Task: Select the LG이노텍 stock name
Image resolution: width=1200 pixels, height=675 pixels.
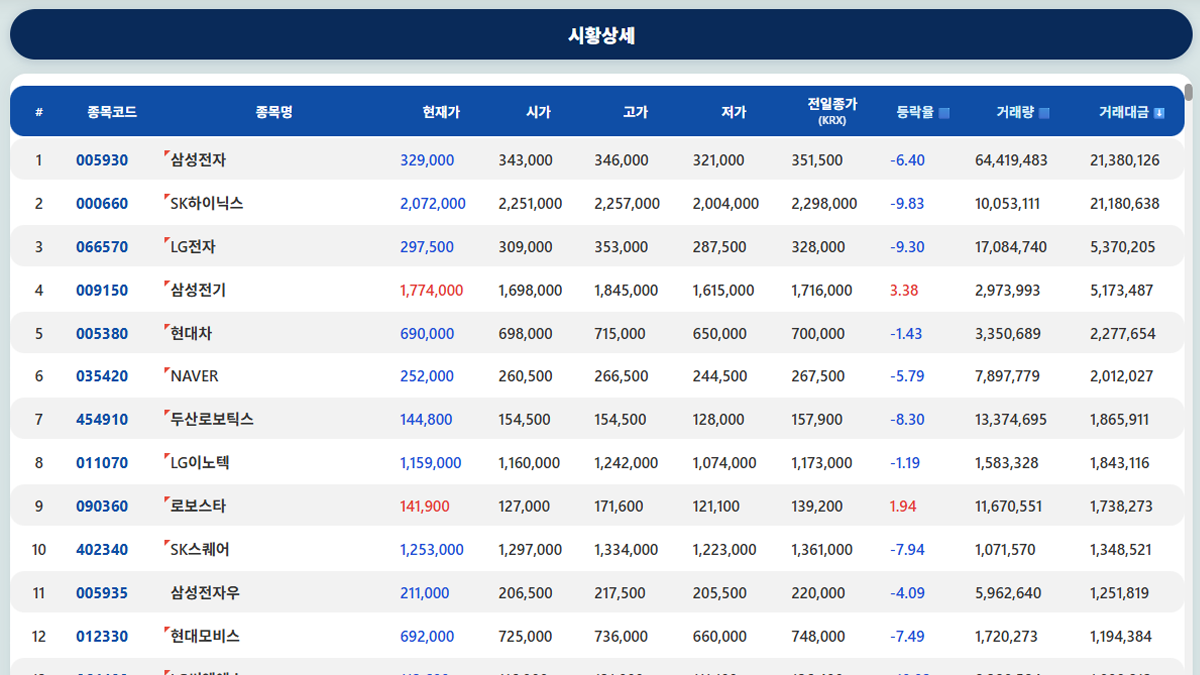Action: point(200,463)
